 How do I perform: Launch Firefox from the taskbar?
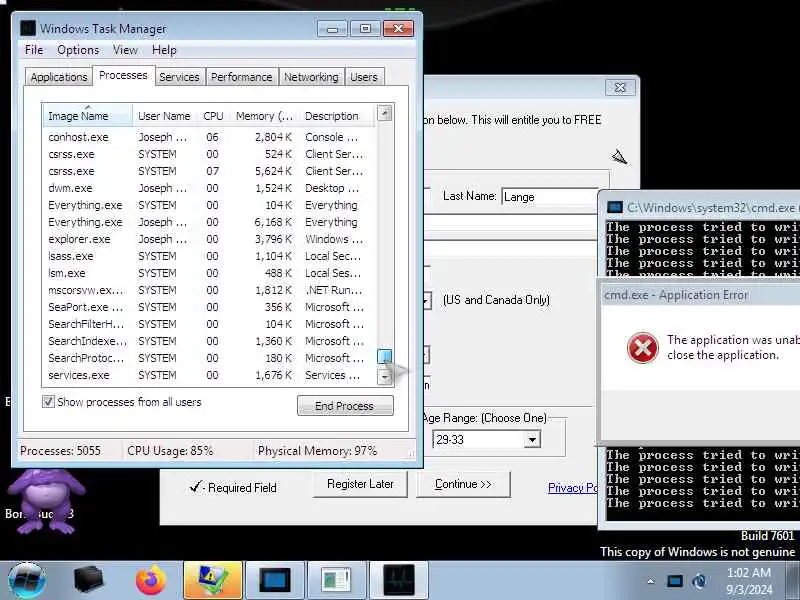pos(151,580)
